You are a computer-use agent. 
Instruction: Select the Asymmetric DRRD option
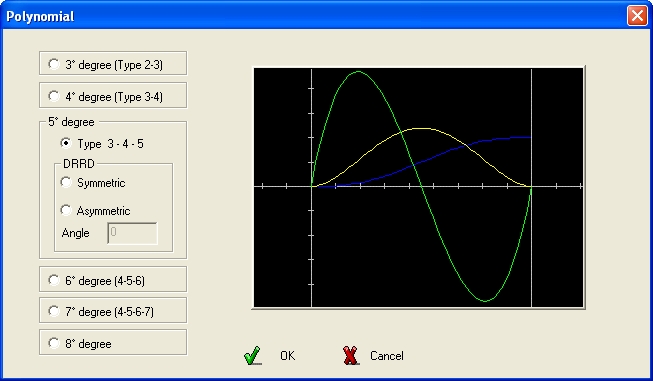coord(66,210)
